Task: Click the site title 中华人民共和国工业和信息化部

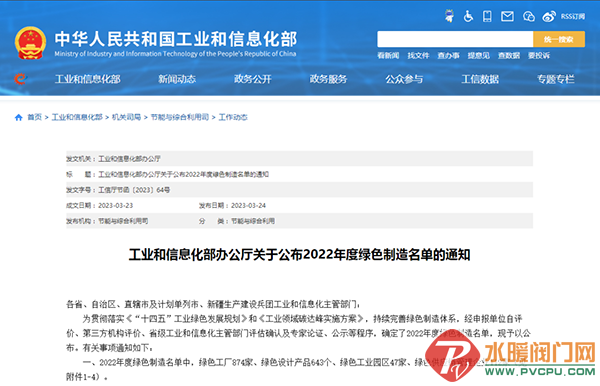Action: (176, 39)
